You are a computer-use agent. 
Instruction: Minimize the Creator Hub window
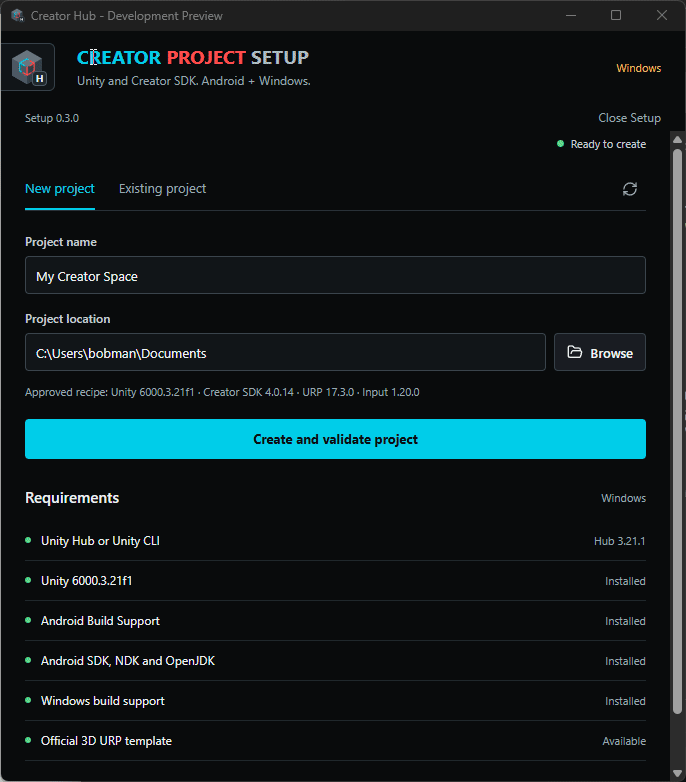click(571, 15)
